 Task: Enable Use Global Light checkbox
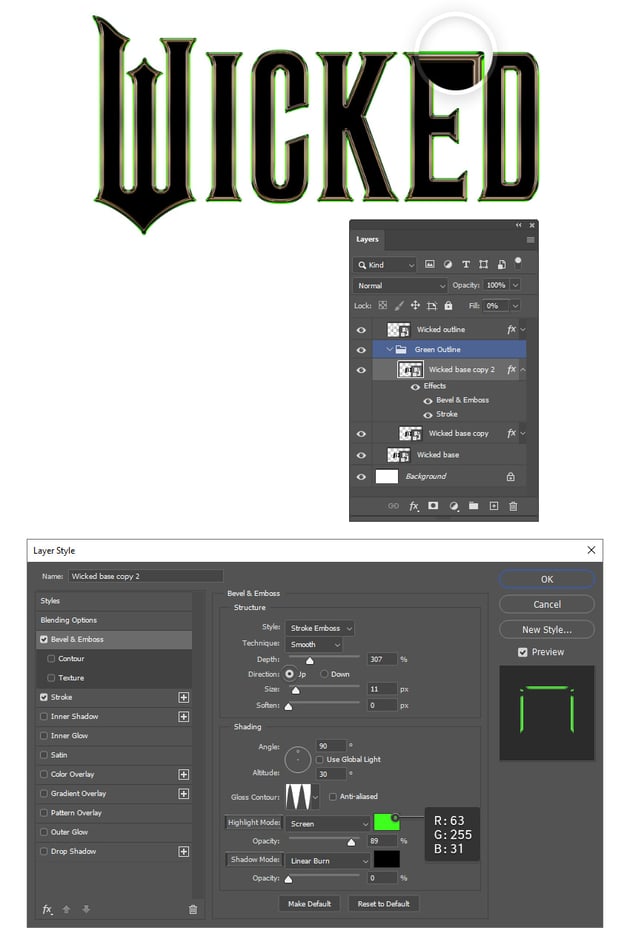pos(320,759)
